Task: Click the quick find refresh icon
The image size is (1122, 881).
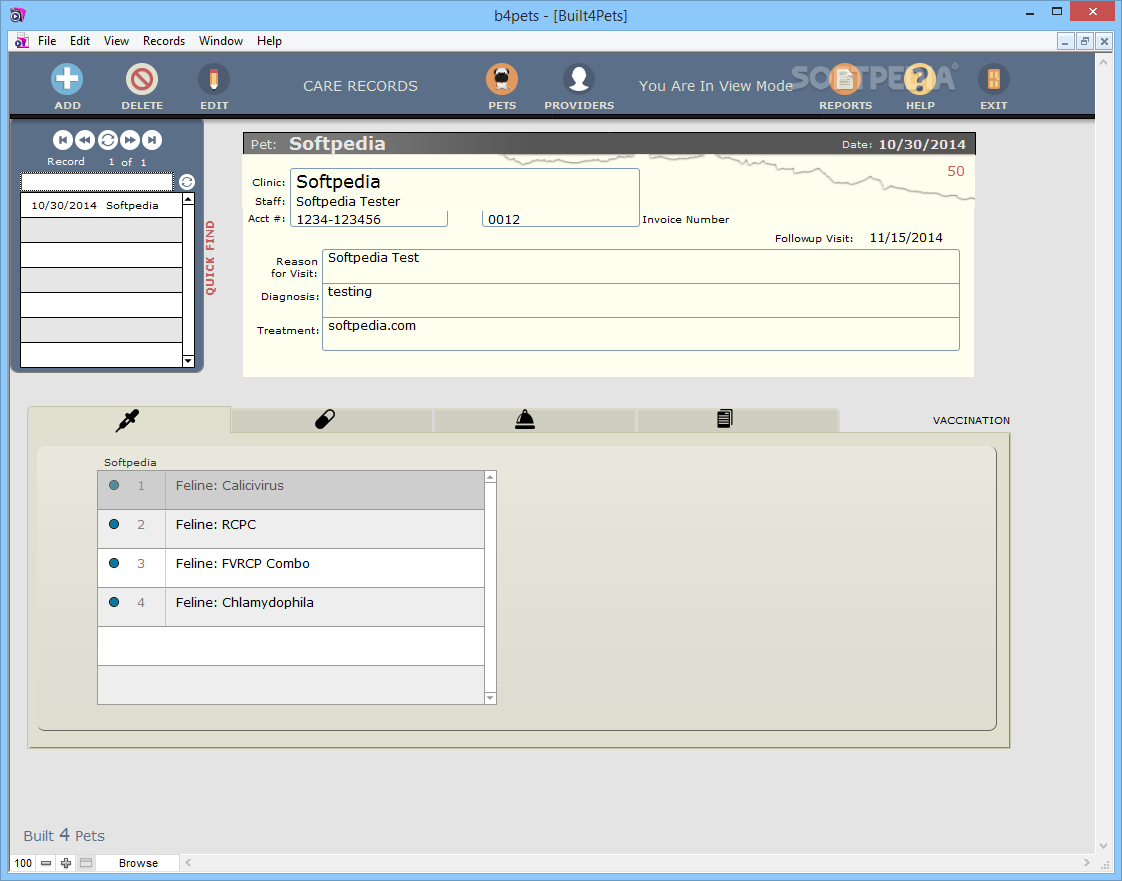Action: click(x=187, y=182)
